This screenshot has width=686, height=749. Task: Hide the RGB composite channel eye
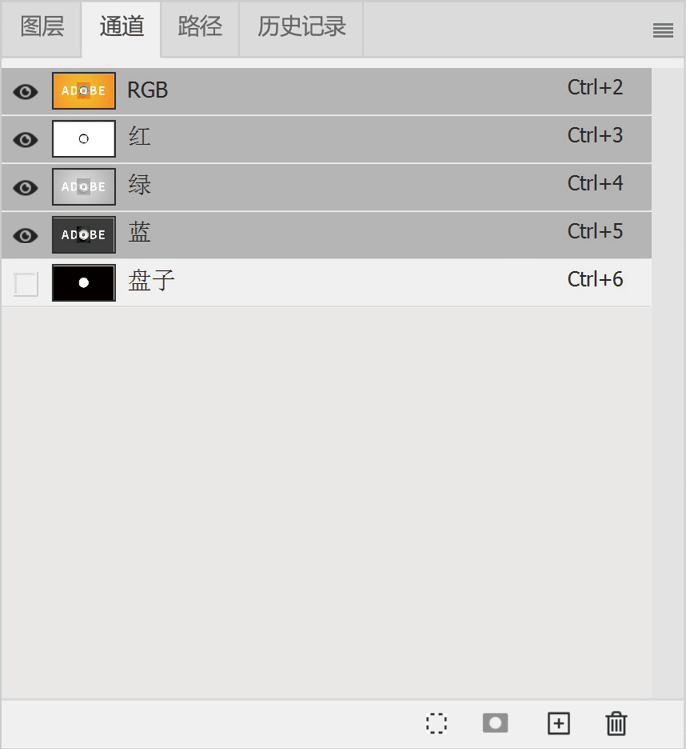[25, 91]
